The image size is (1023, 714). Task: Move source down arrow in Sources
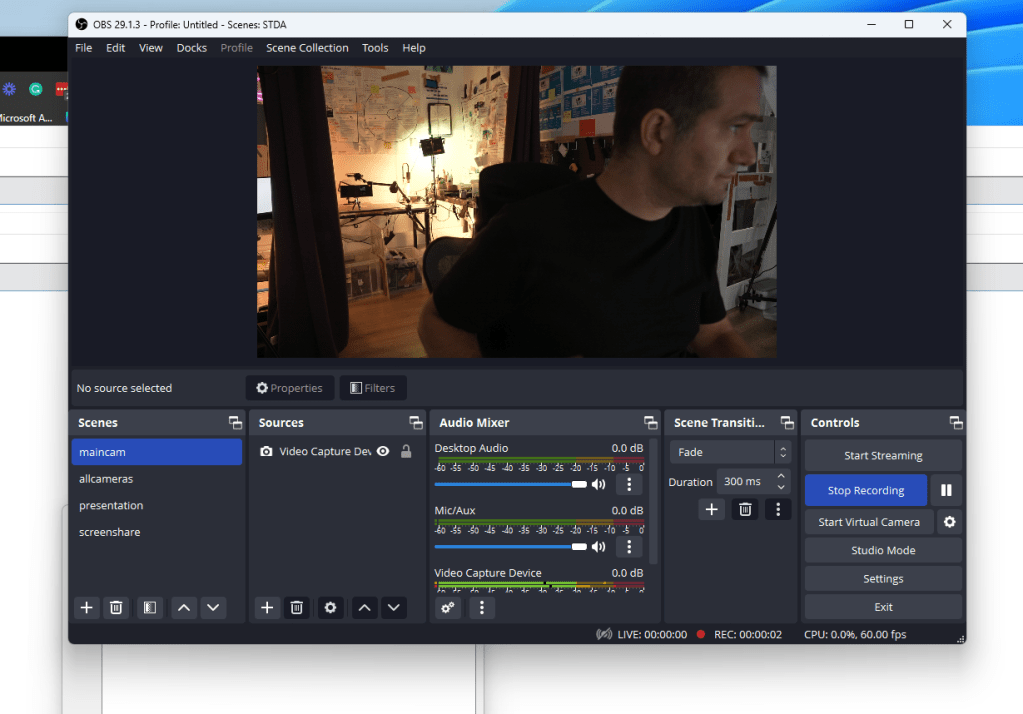[x=394, y=608]
